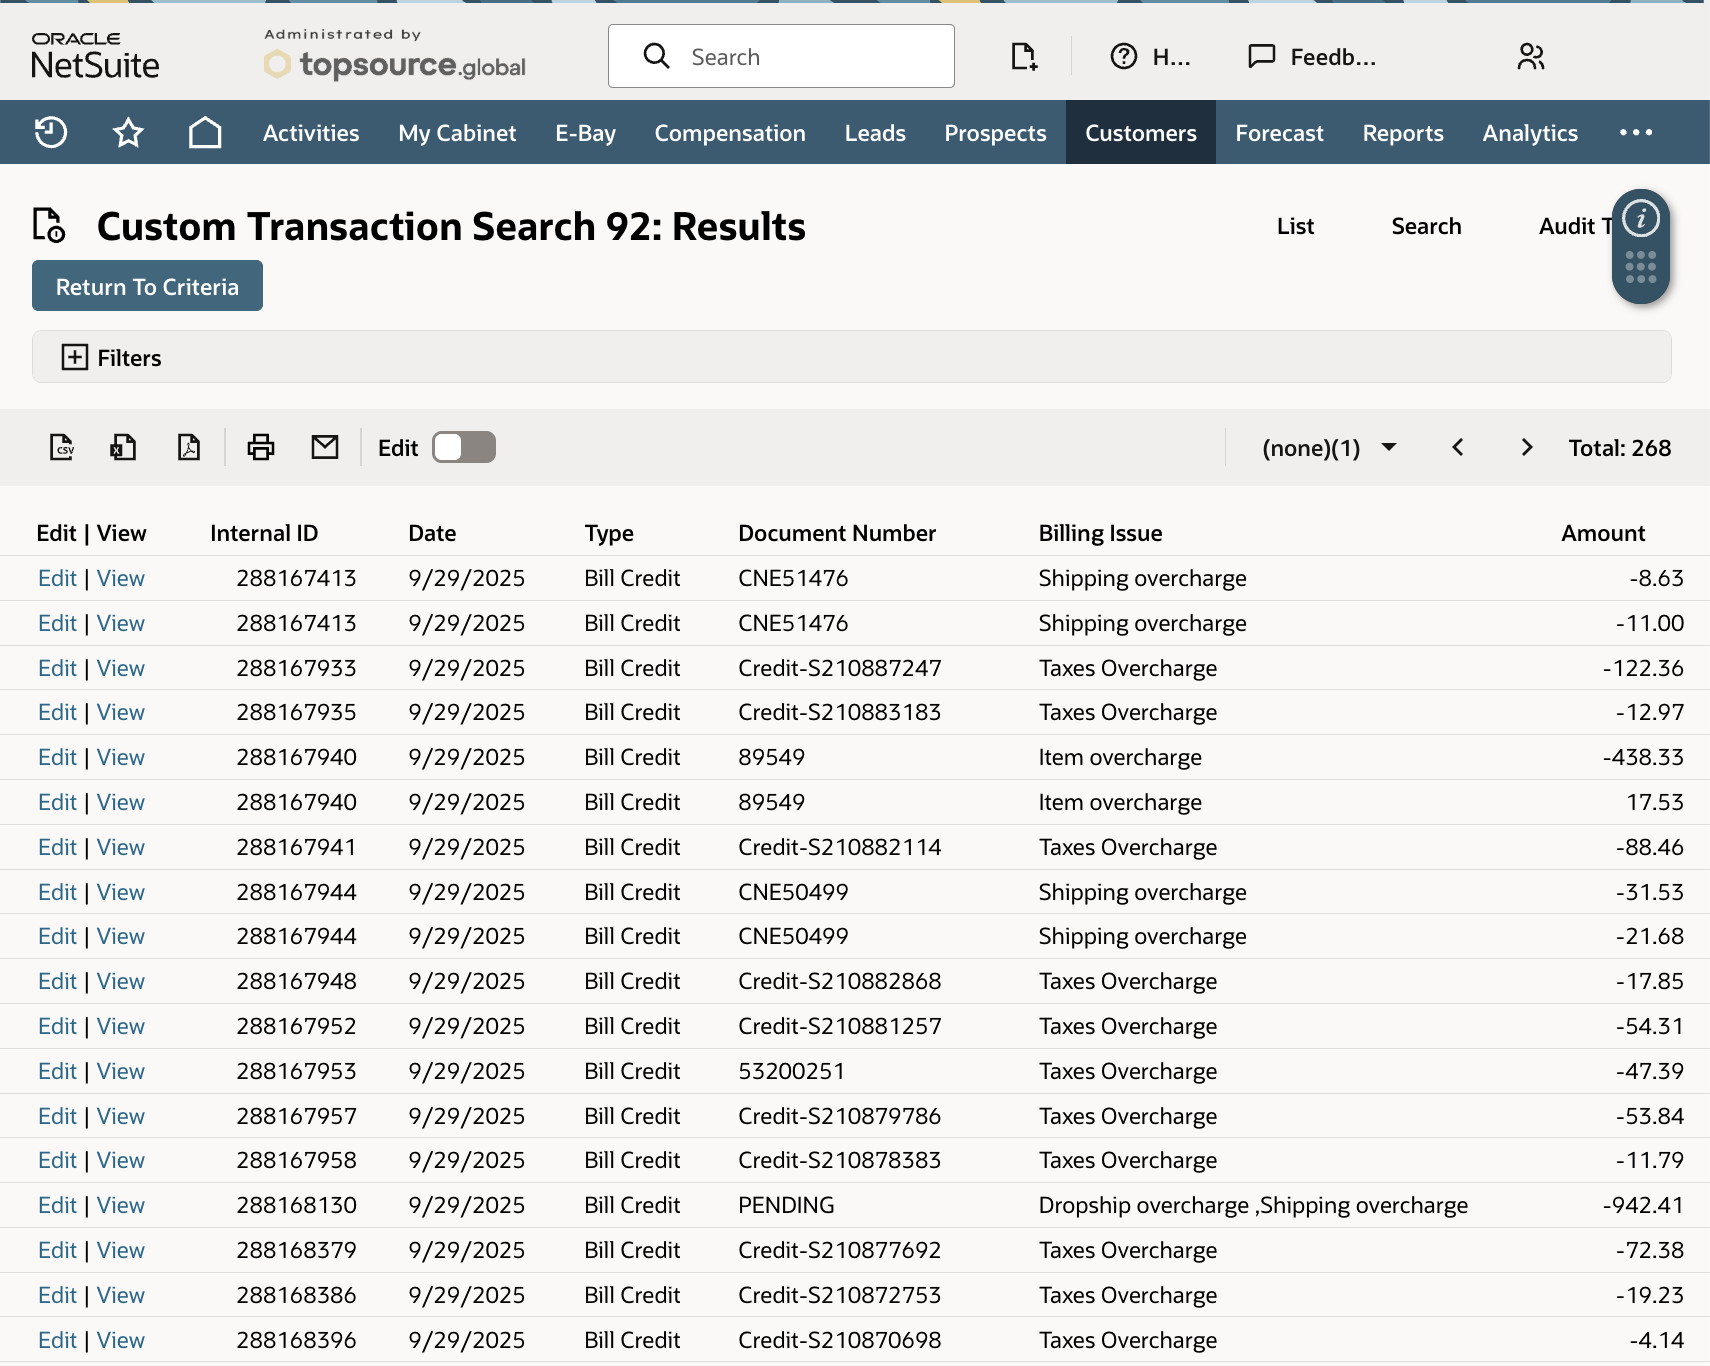View the 53200251 document record
Screen dimensions: 1710x1366
[x=121, y=1071]
